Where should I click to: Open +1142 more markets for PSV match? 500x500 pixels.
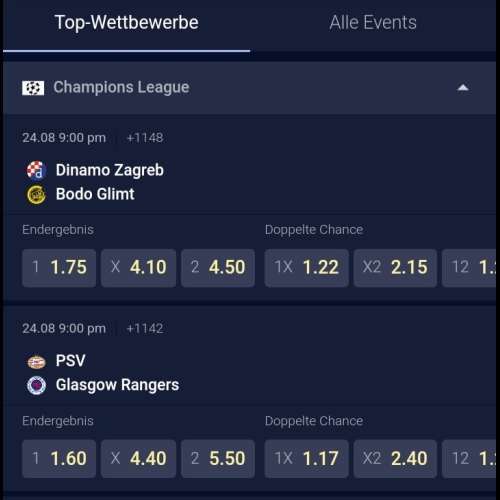pos(145,329)
